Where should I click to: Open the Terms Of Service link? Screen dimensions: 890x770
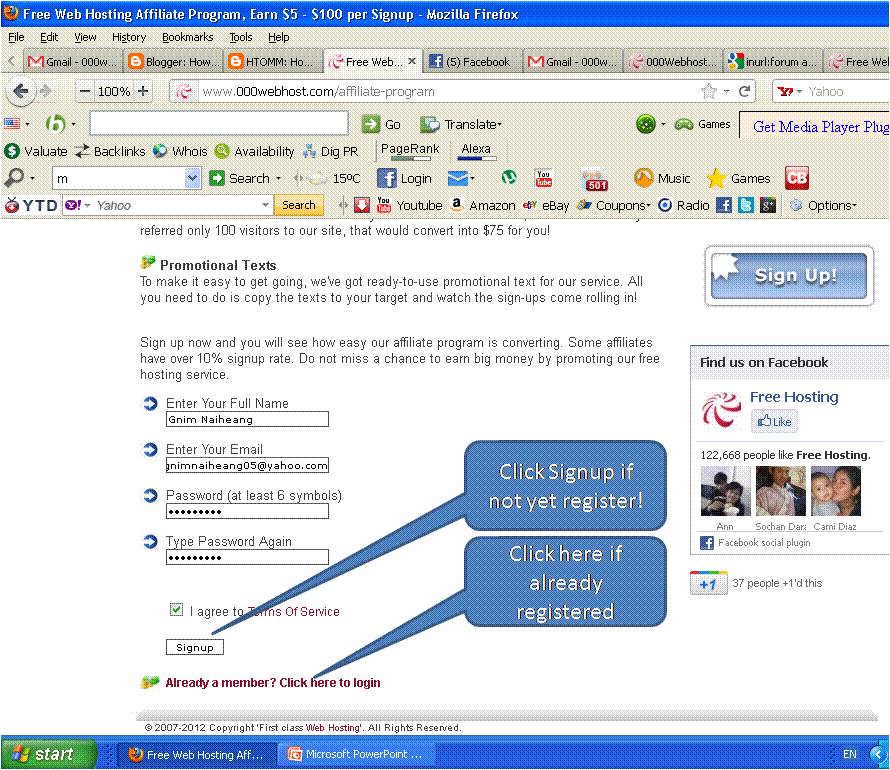coord(293,612)
